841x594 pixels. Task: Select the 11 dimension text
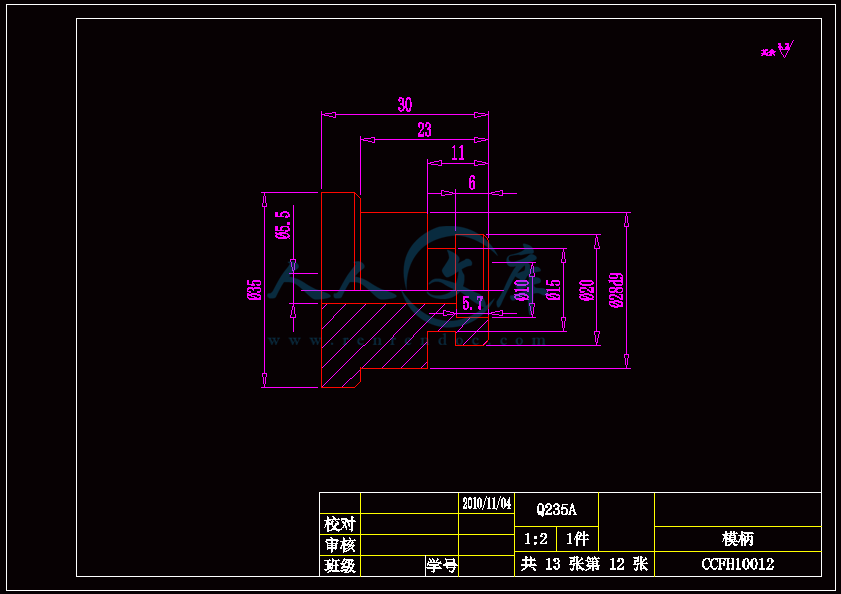[x=458, y=153]
